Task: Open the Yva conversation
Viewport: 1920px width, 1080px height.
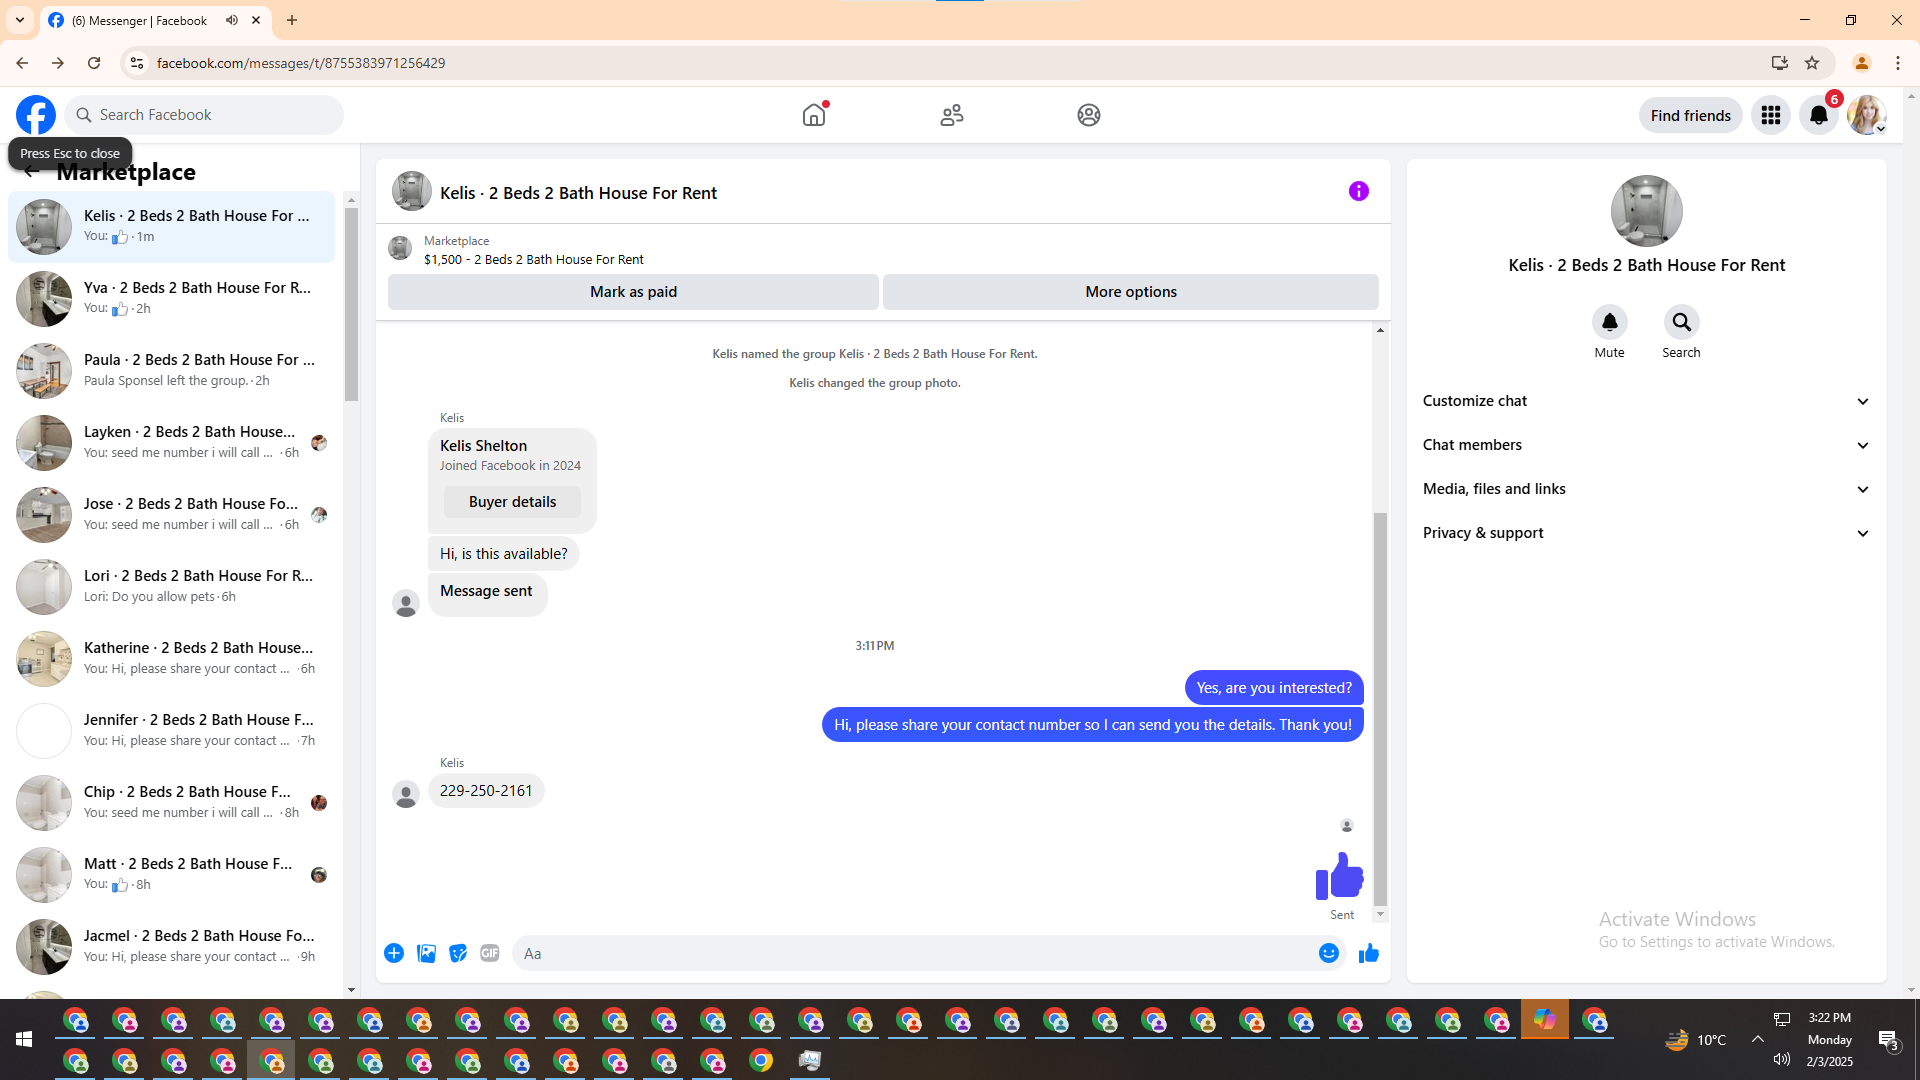Action: click(171, 298)
